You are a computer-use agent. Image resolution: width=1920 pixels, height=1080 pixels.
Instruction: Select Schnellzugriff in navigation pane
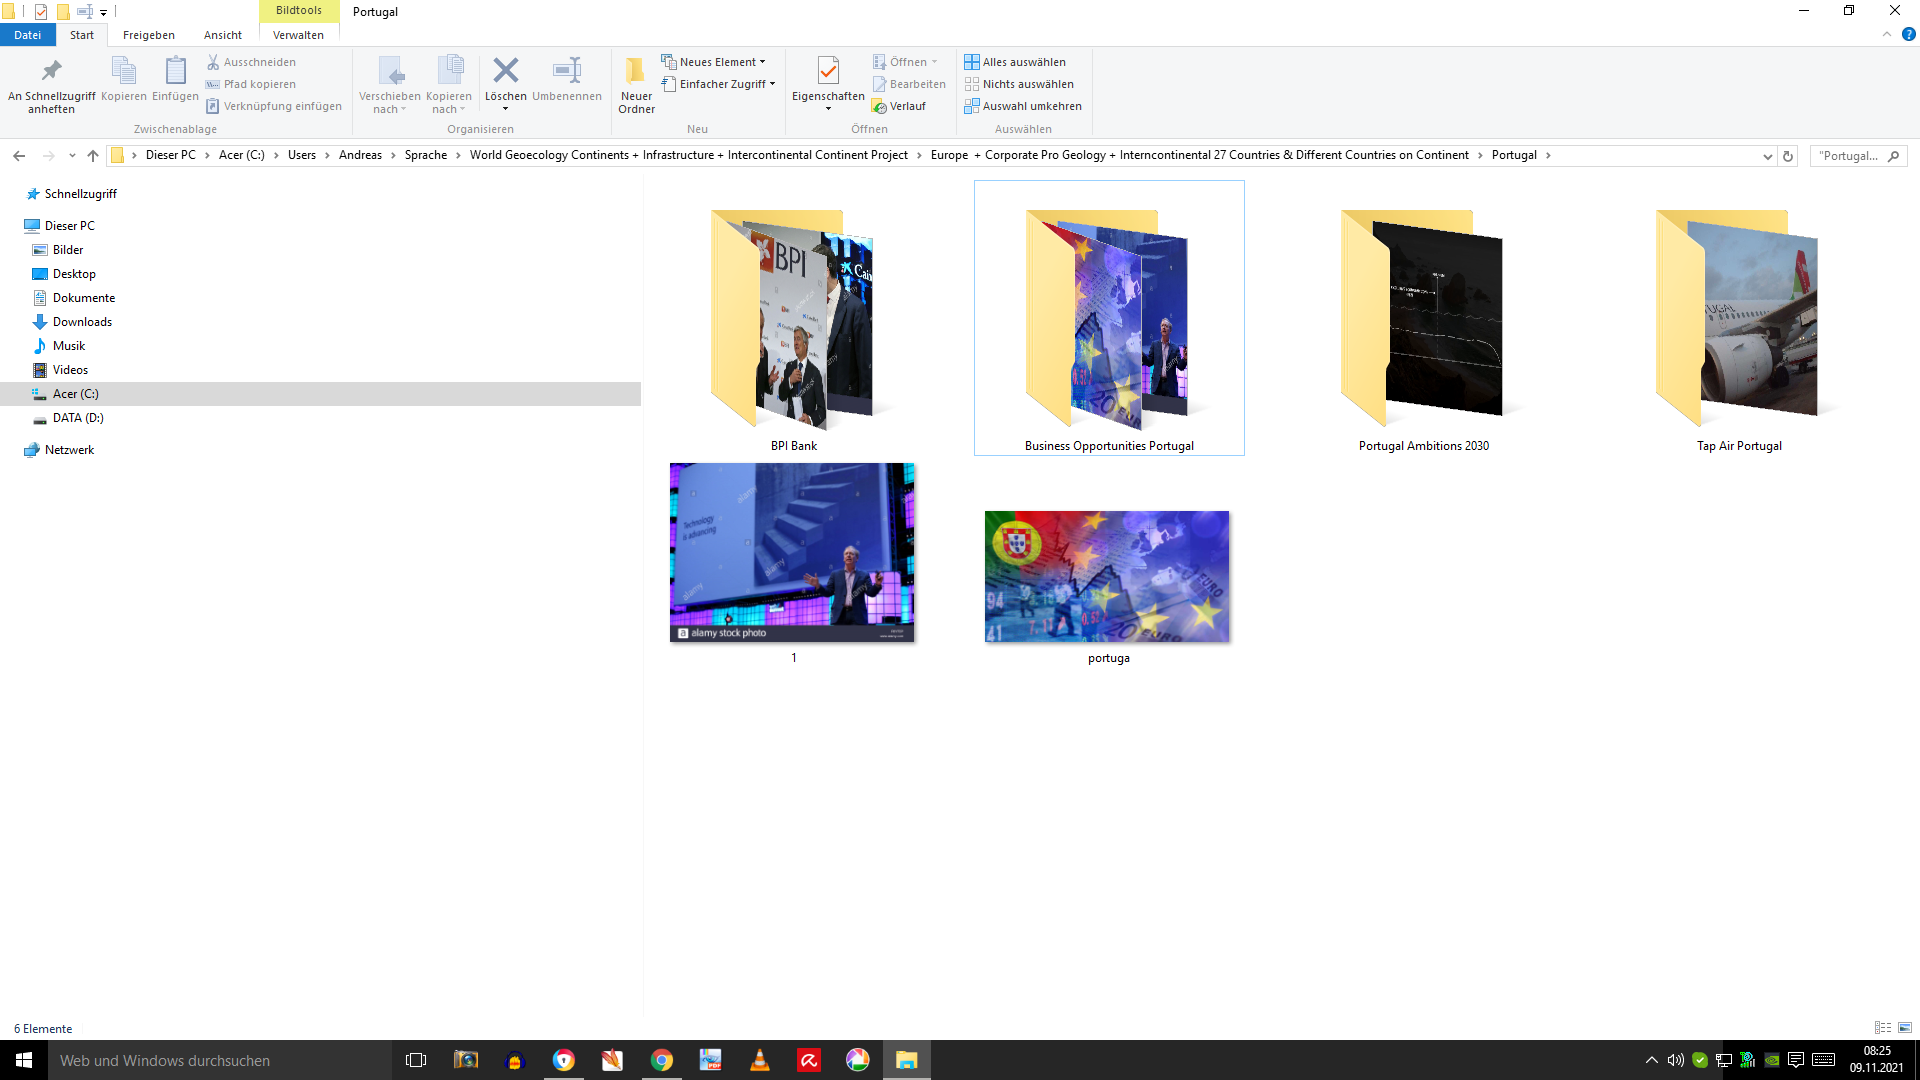click(x=80, y=194)
